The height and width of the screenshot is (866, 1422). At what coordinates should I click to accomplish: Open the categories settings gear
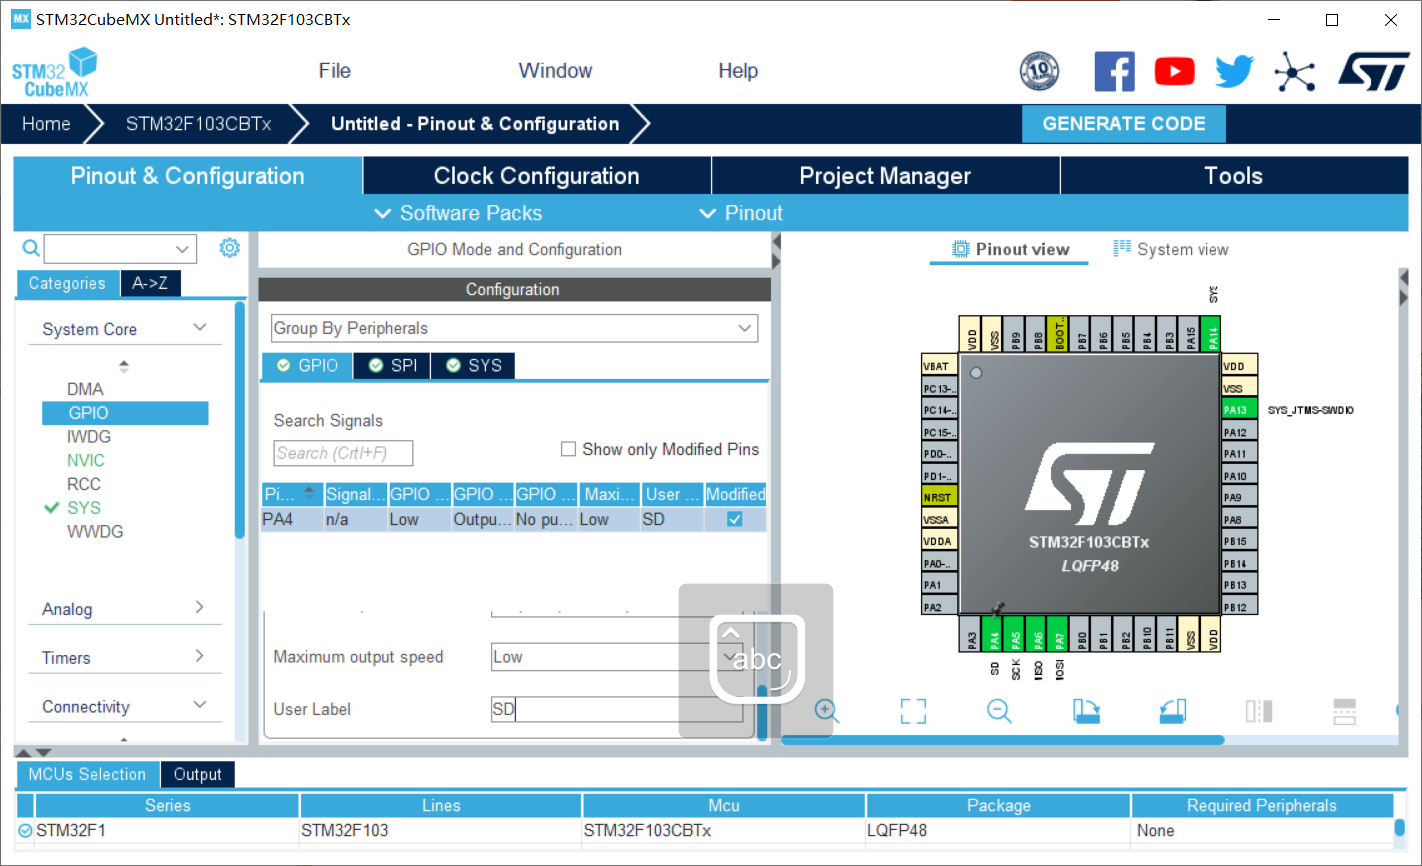tap(230, 247)
